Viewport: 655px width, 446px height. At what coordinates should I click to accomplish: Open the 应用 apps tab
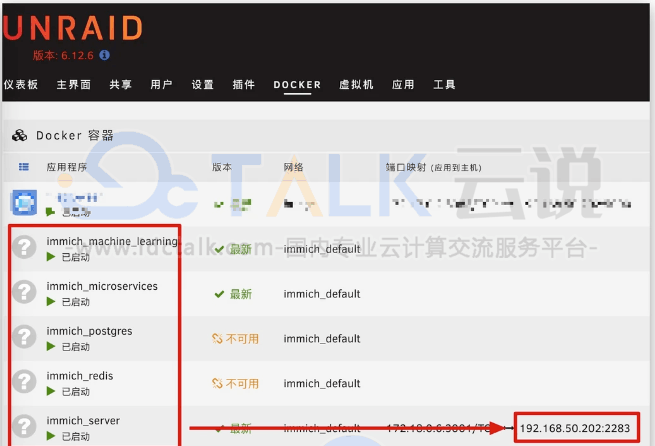tap(403, 84)
